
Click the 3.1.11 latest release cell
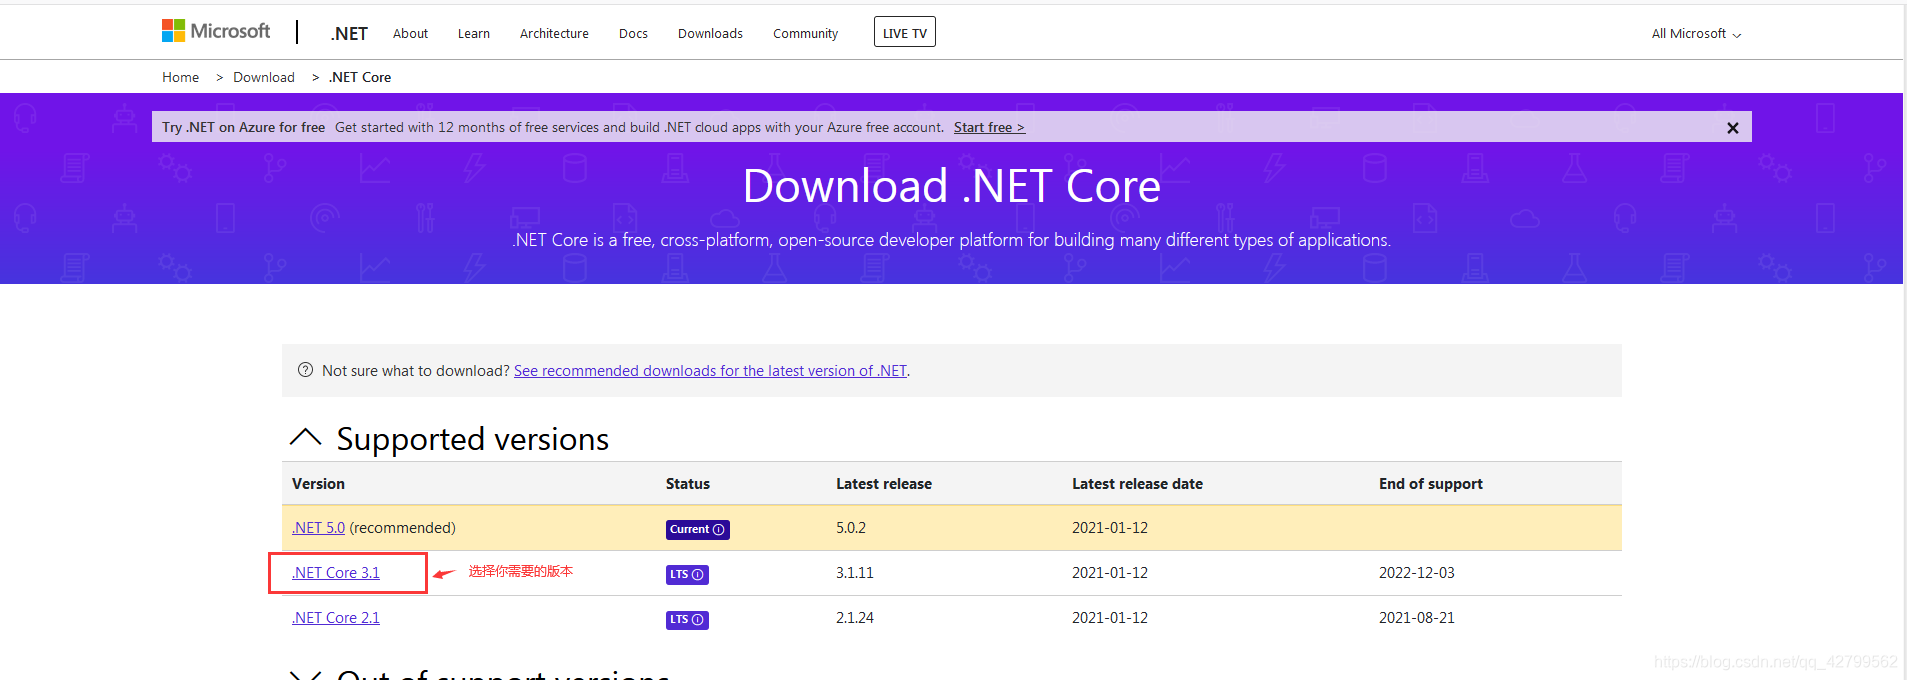(855, 573)
